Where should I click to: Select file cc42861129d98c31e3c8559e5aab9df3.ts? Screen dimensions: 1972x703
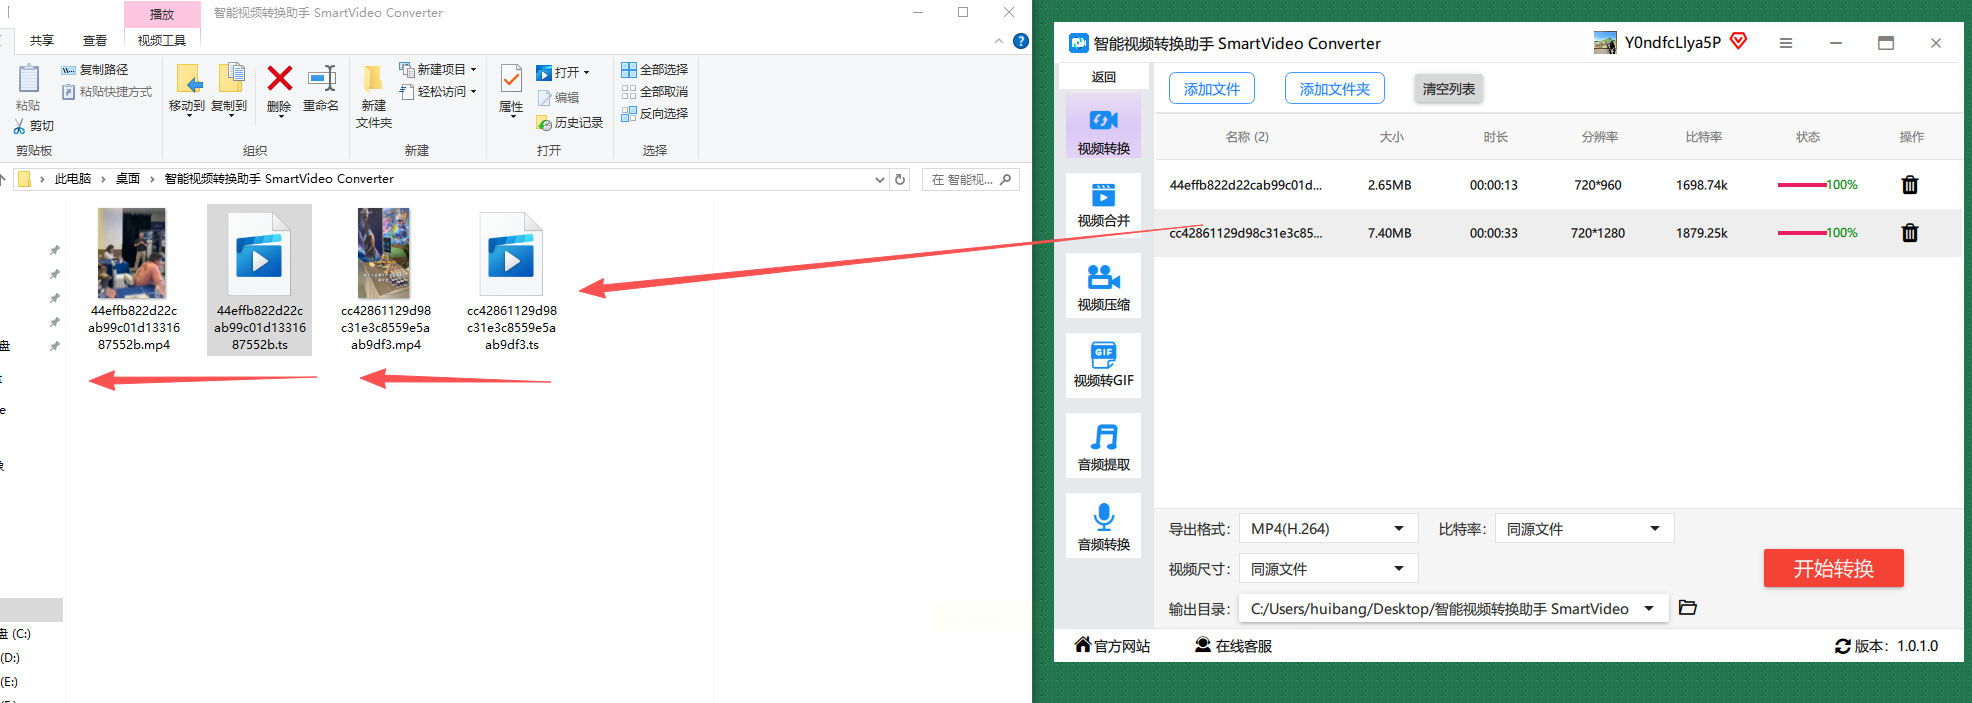tap(512, 280)
